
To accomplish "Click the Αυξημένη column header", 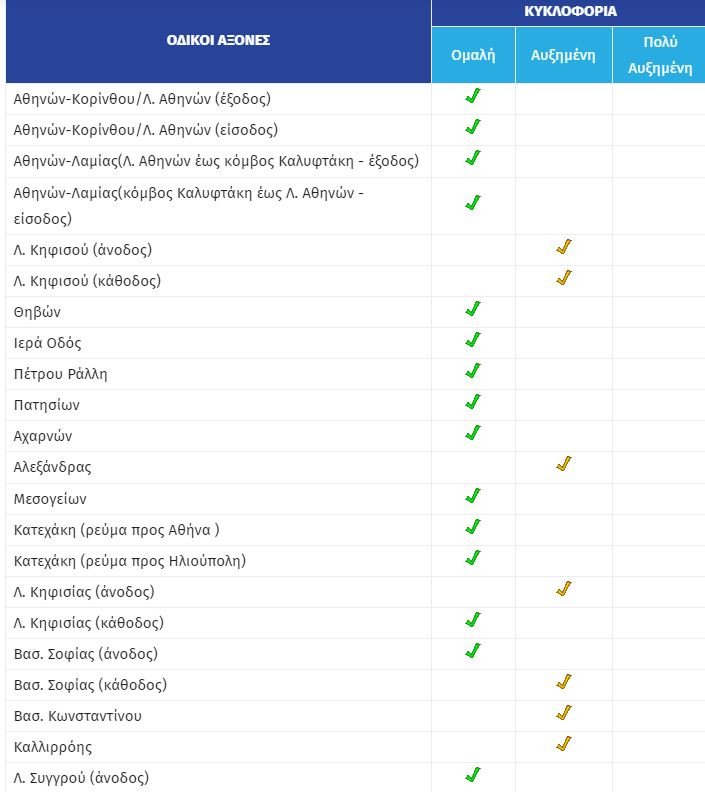I will tap(563, 55).
